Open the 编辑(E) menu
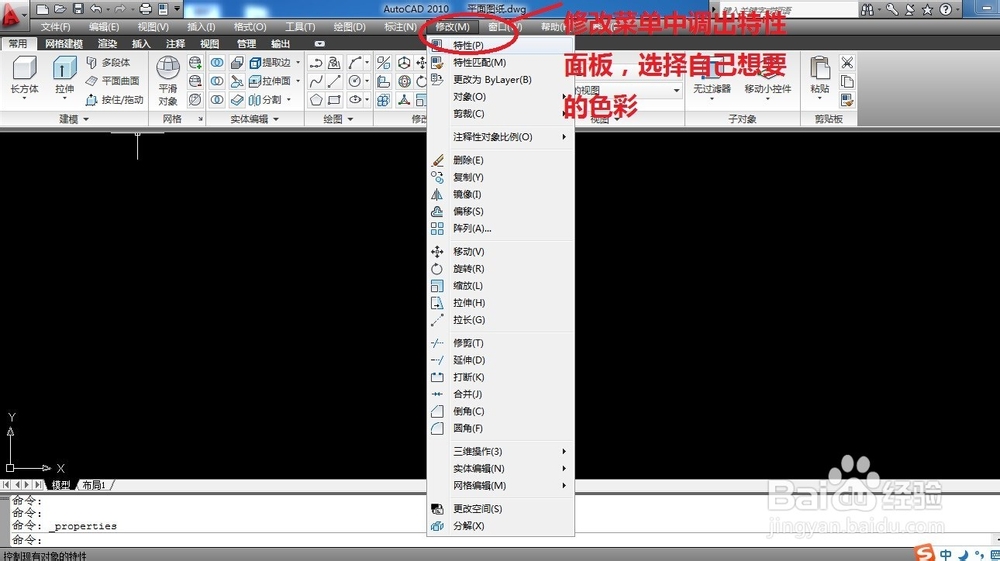Screen dimensions: 1000x561 point(104,27)
